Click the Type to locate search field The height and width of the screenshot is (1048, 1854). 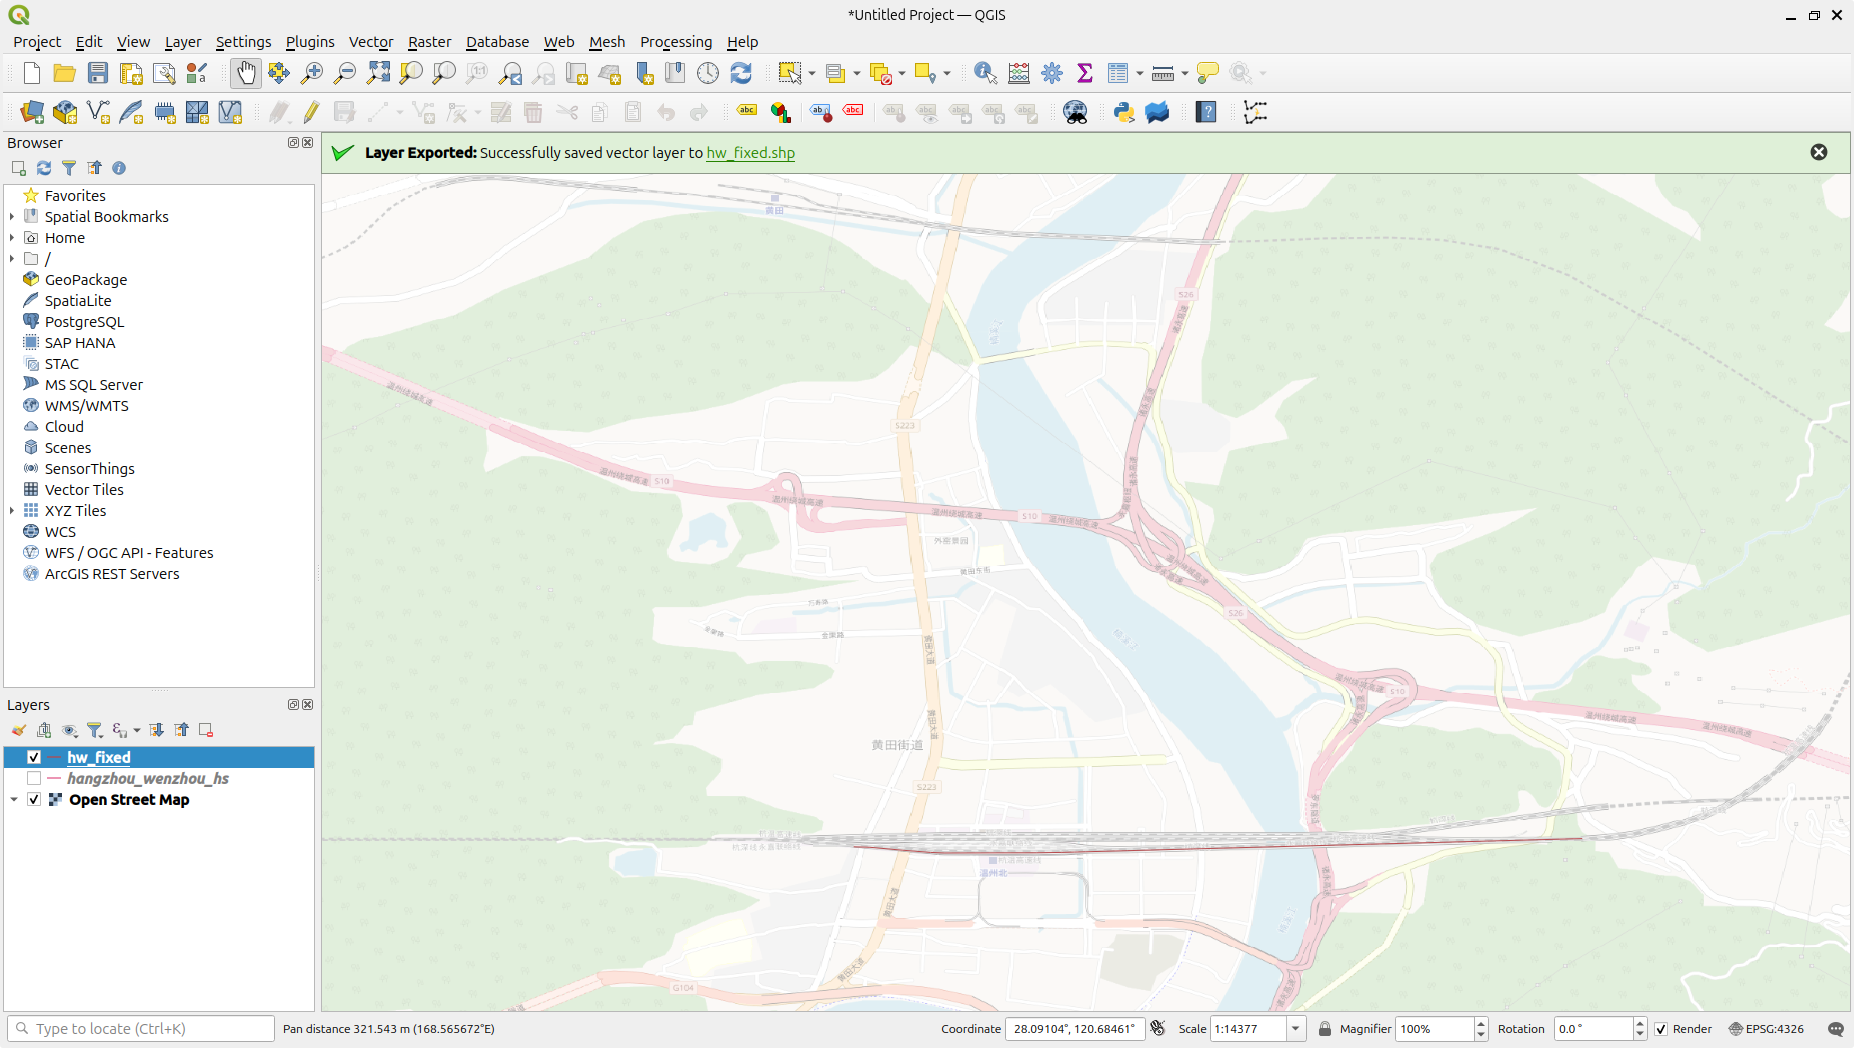pyautogui.click(x=150, y=1029)
